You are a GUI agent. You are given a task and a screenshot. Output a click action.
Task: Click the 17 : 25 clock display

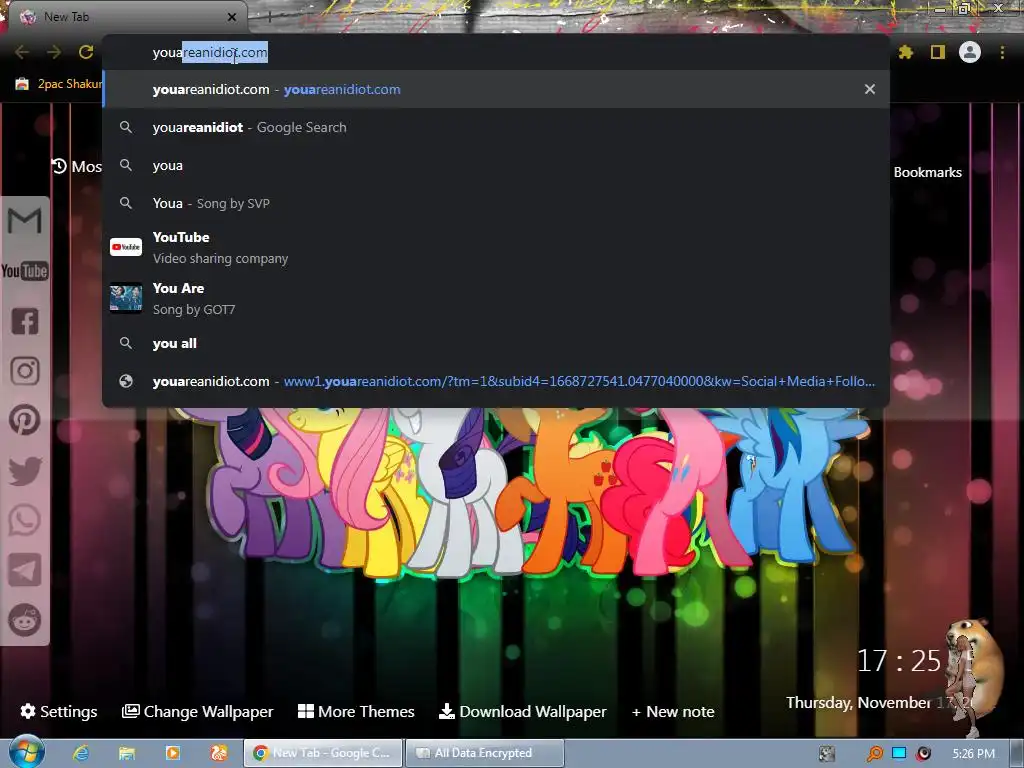tap(899, 661)
